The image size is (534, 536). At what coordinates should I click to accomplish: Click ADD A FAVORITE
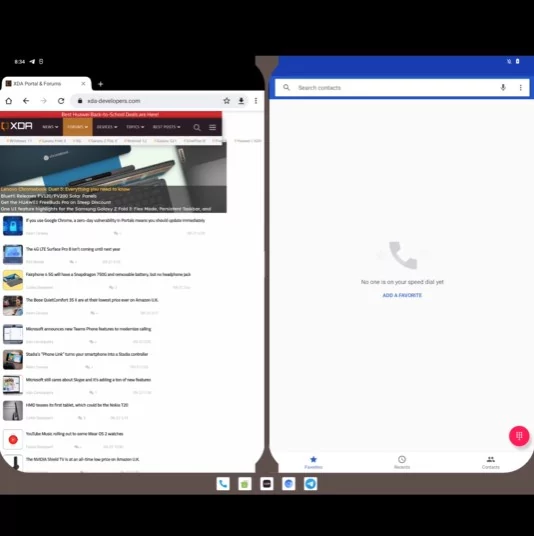(x=402, y=295)
